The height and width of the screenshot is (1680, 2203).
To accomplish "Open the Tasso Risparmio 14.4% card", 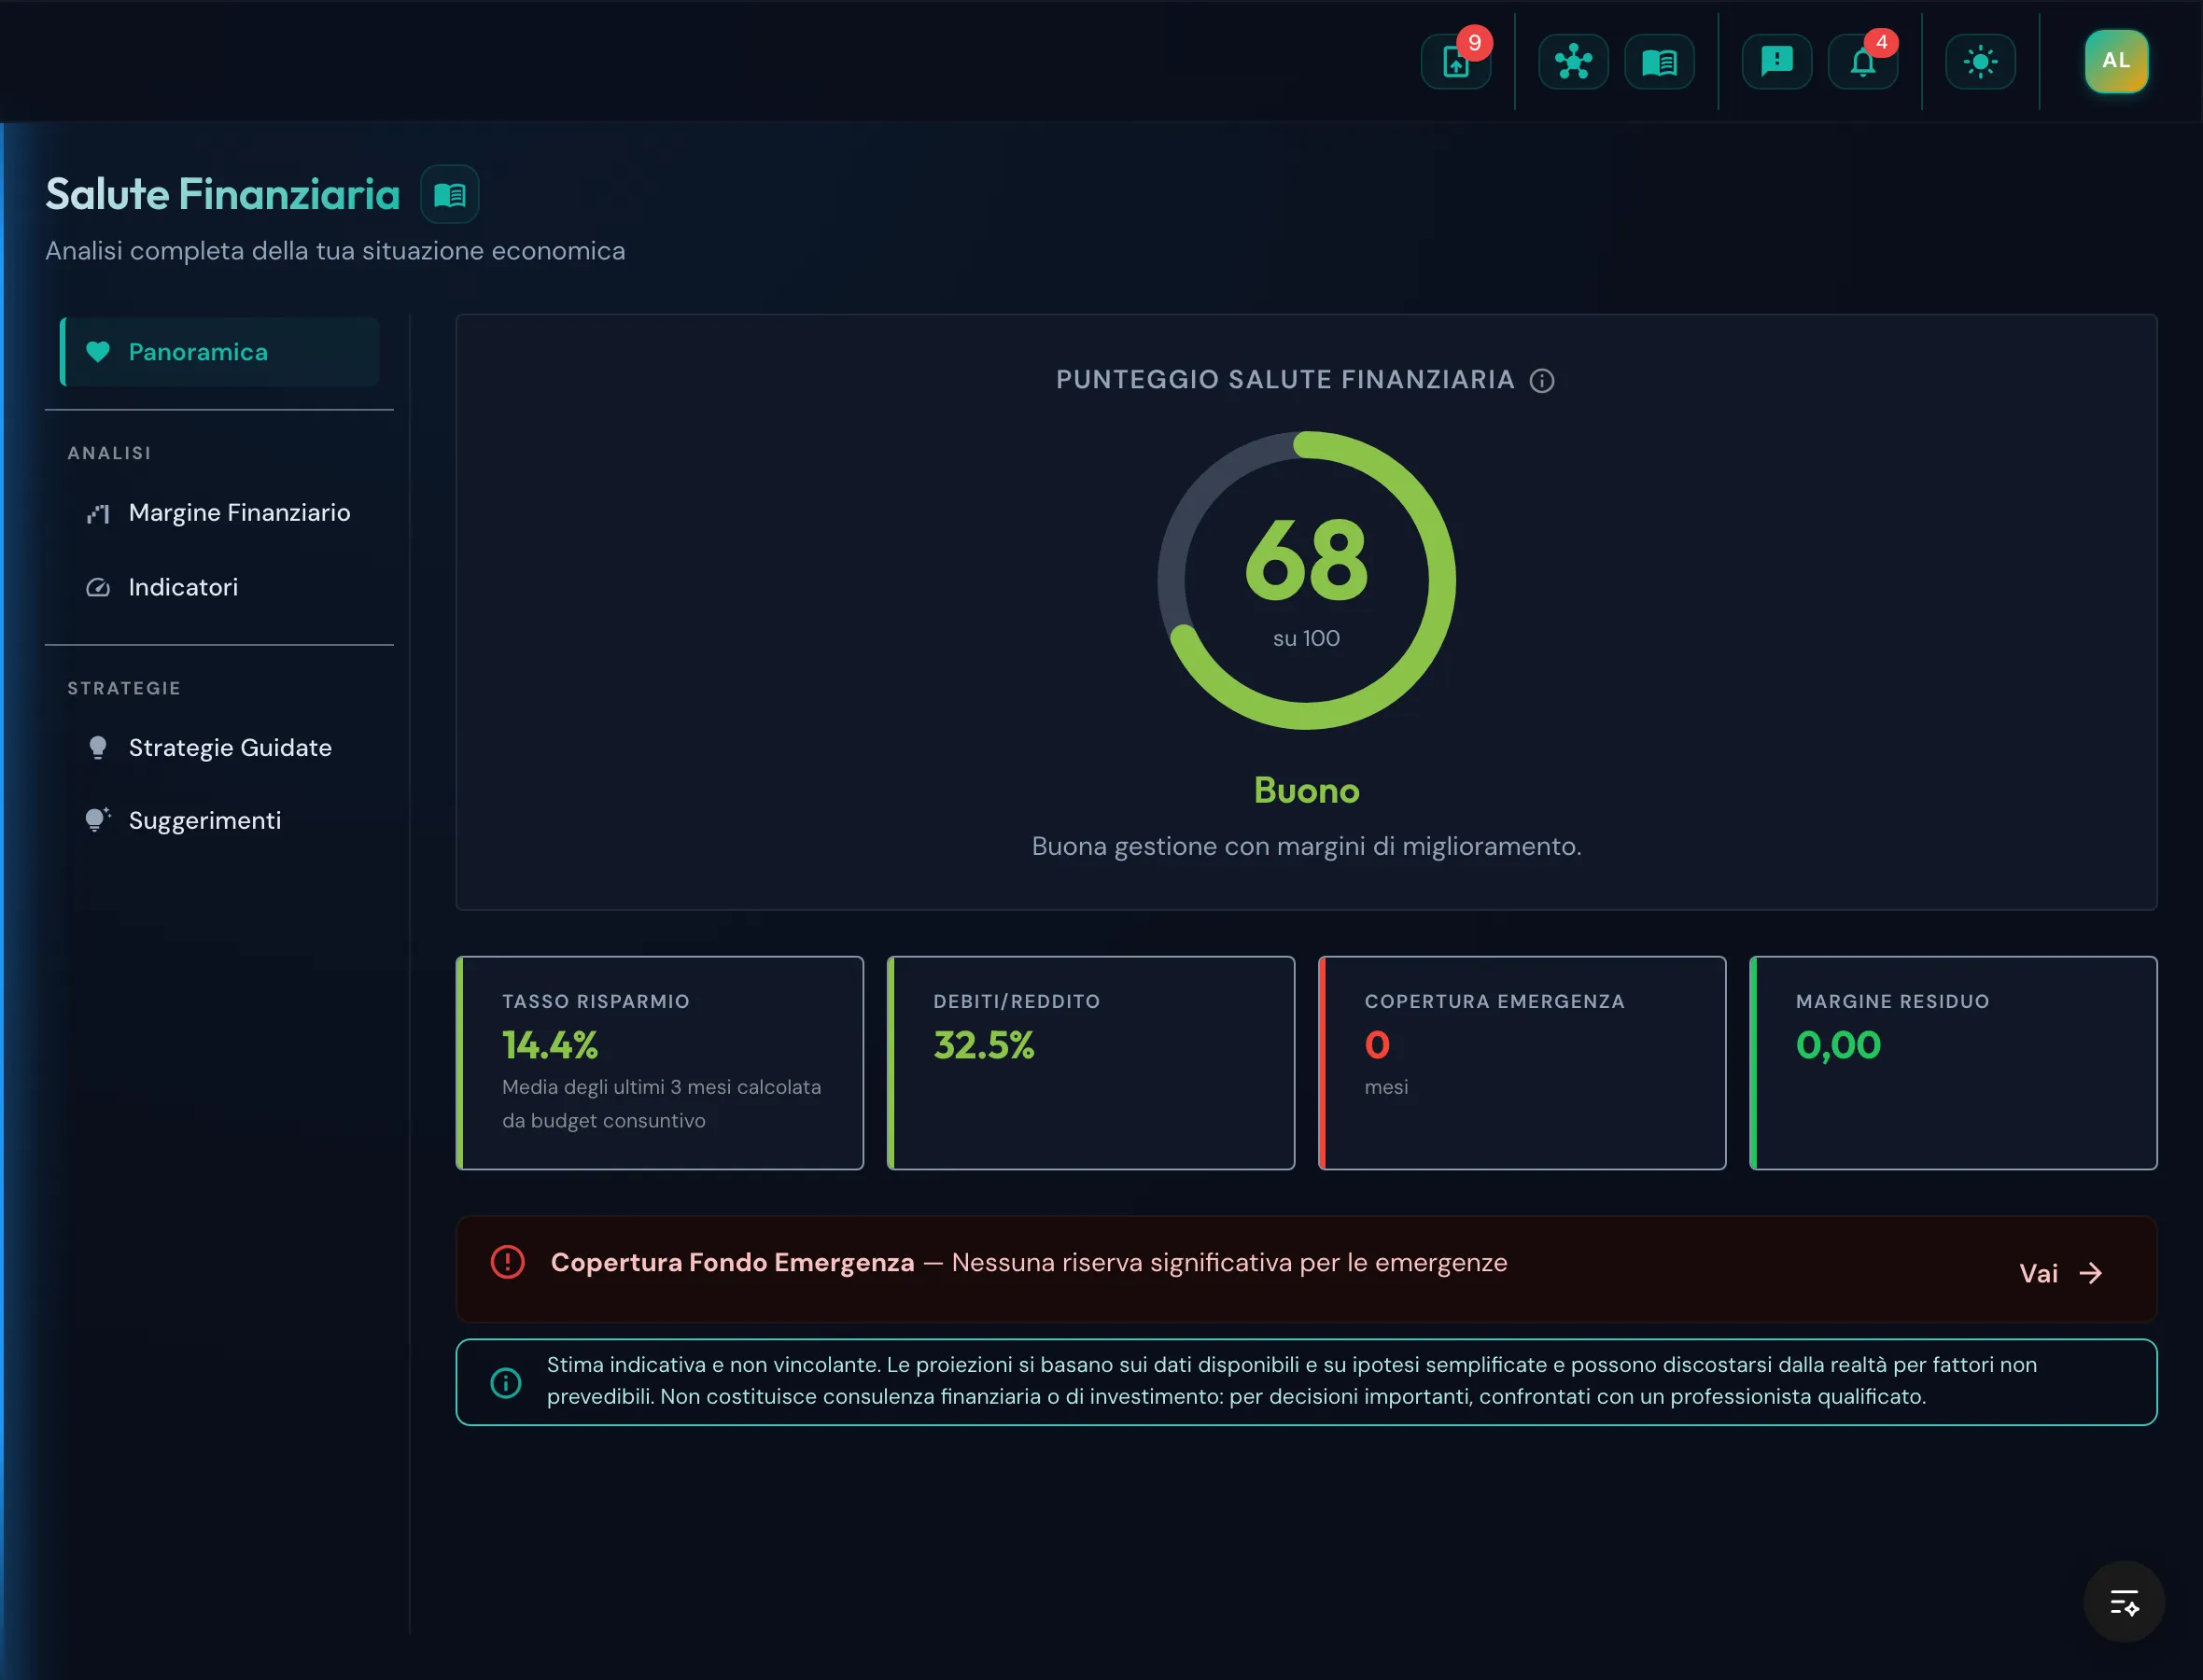I will coord(660,1063).
